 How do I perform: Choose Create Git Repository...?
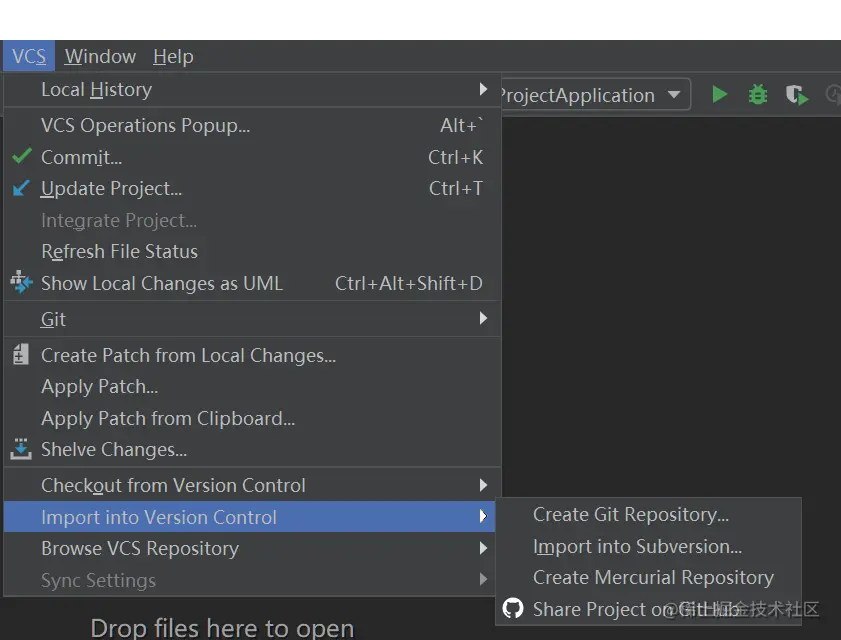(x=648, y=514)
